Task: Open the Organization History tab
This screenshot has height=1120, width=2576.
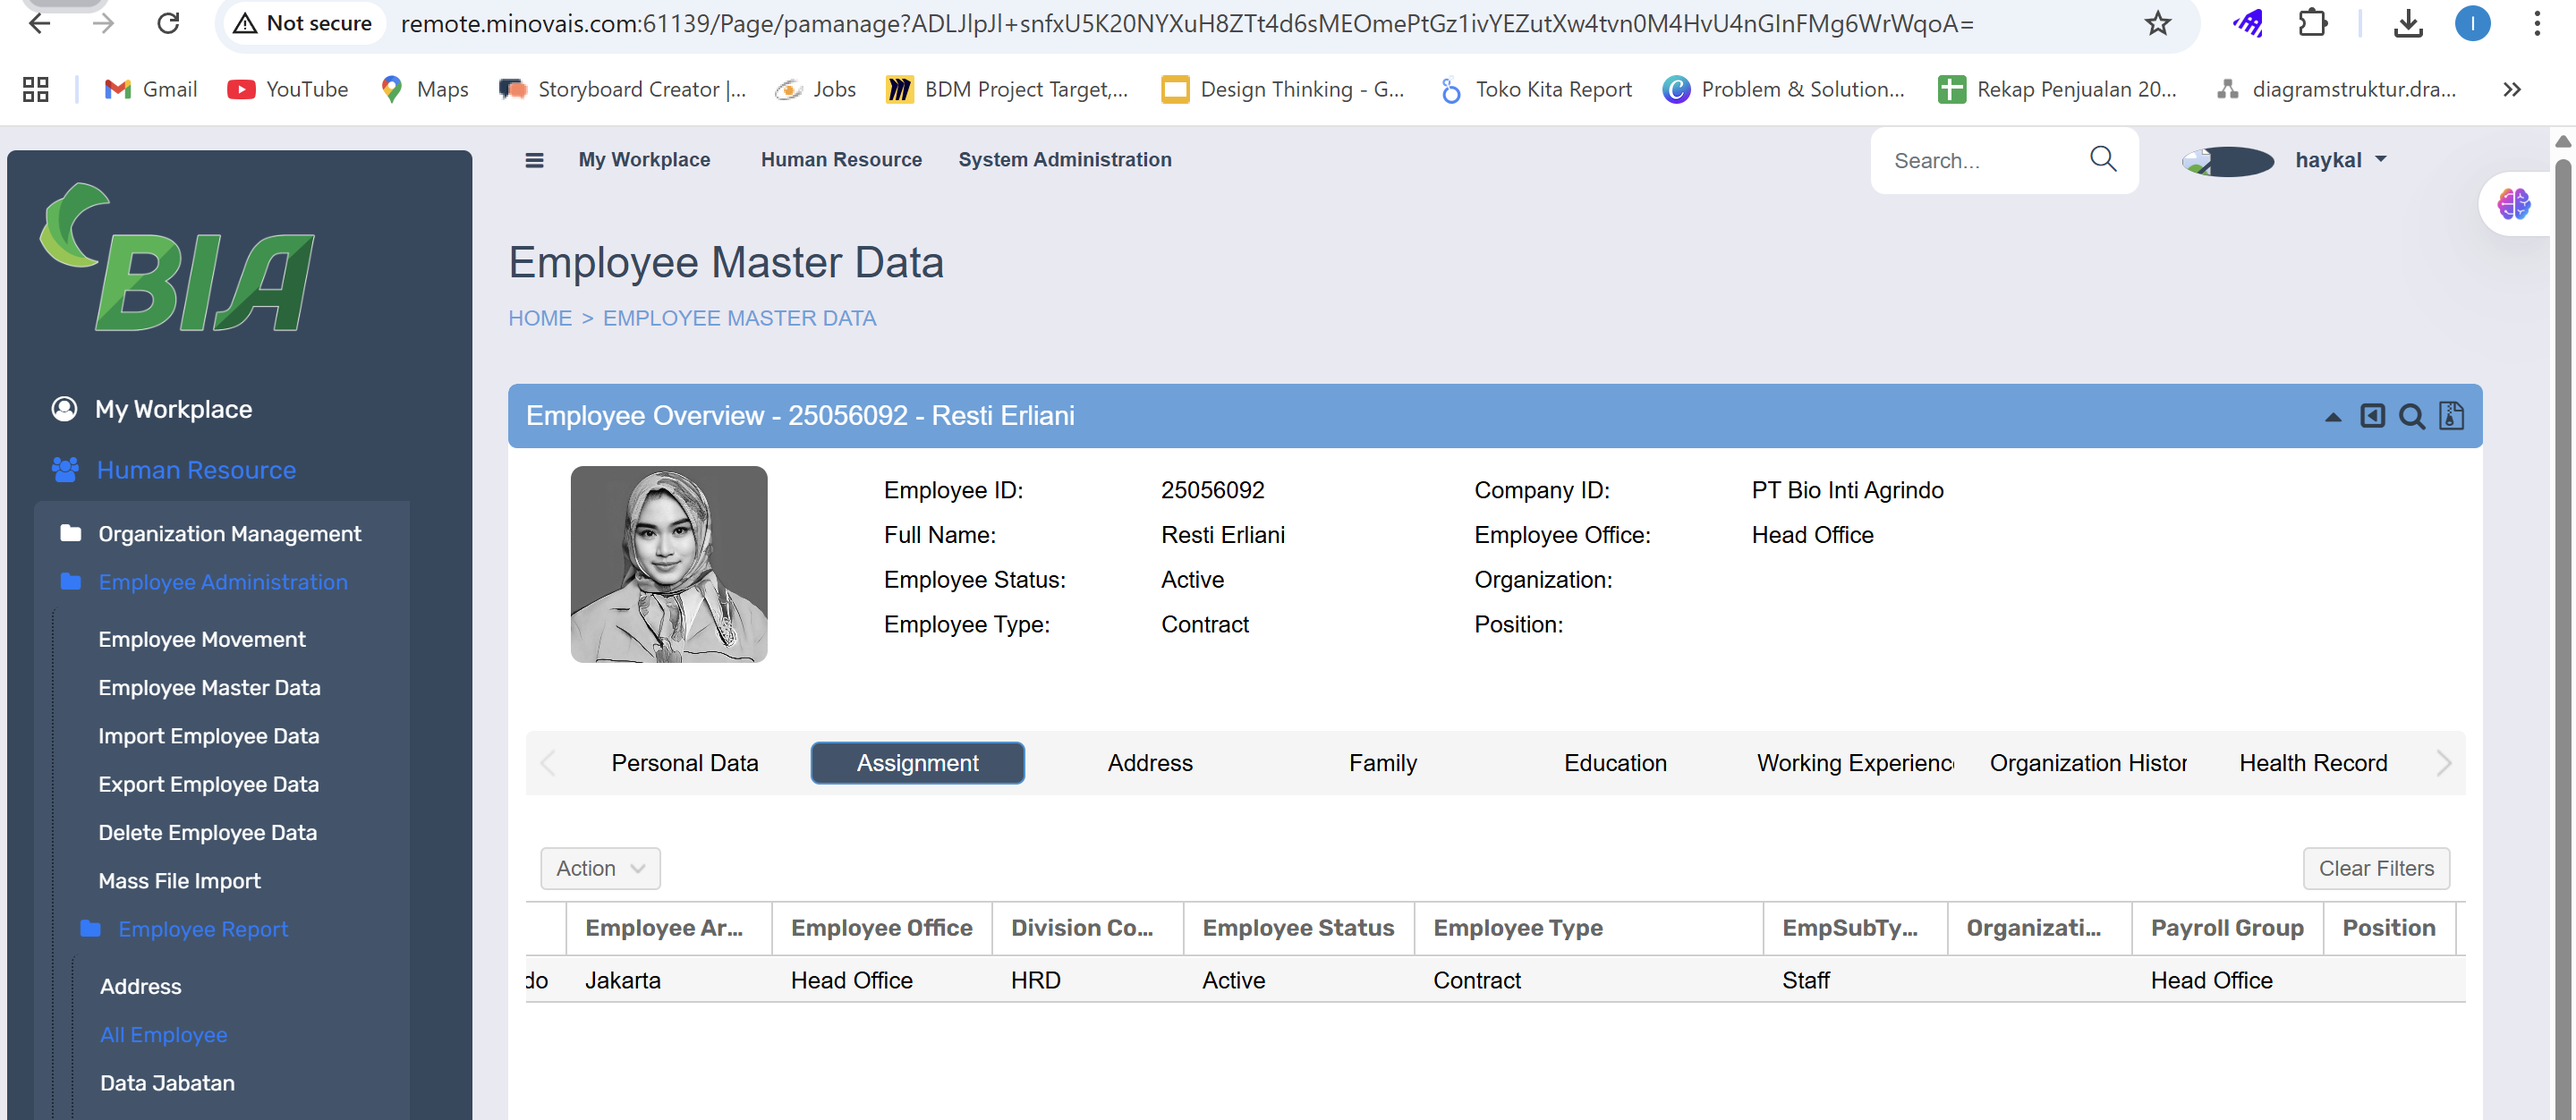Action: point(2088,763)
